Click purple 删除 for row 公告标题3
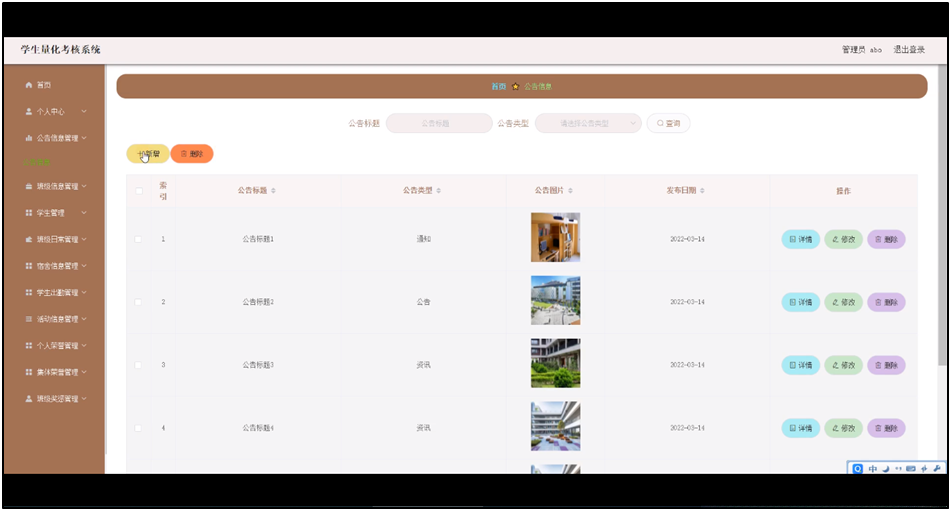This screenshot has height=511, width=951. tap(886, 365)
